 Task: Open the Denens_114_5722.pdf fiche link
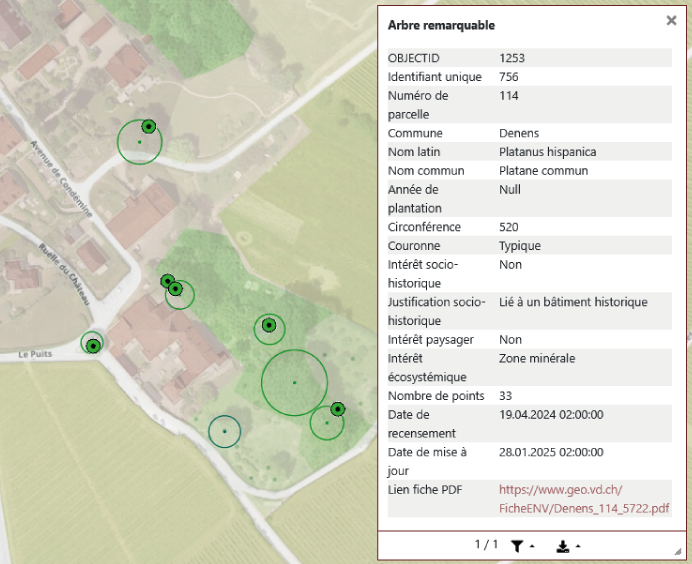[584, 499]
